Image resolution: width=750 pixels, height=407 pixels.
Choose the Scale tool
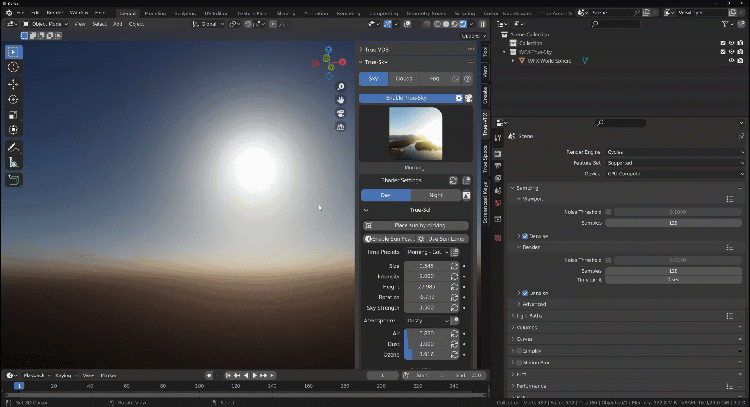(13, 115)
